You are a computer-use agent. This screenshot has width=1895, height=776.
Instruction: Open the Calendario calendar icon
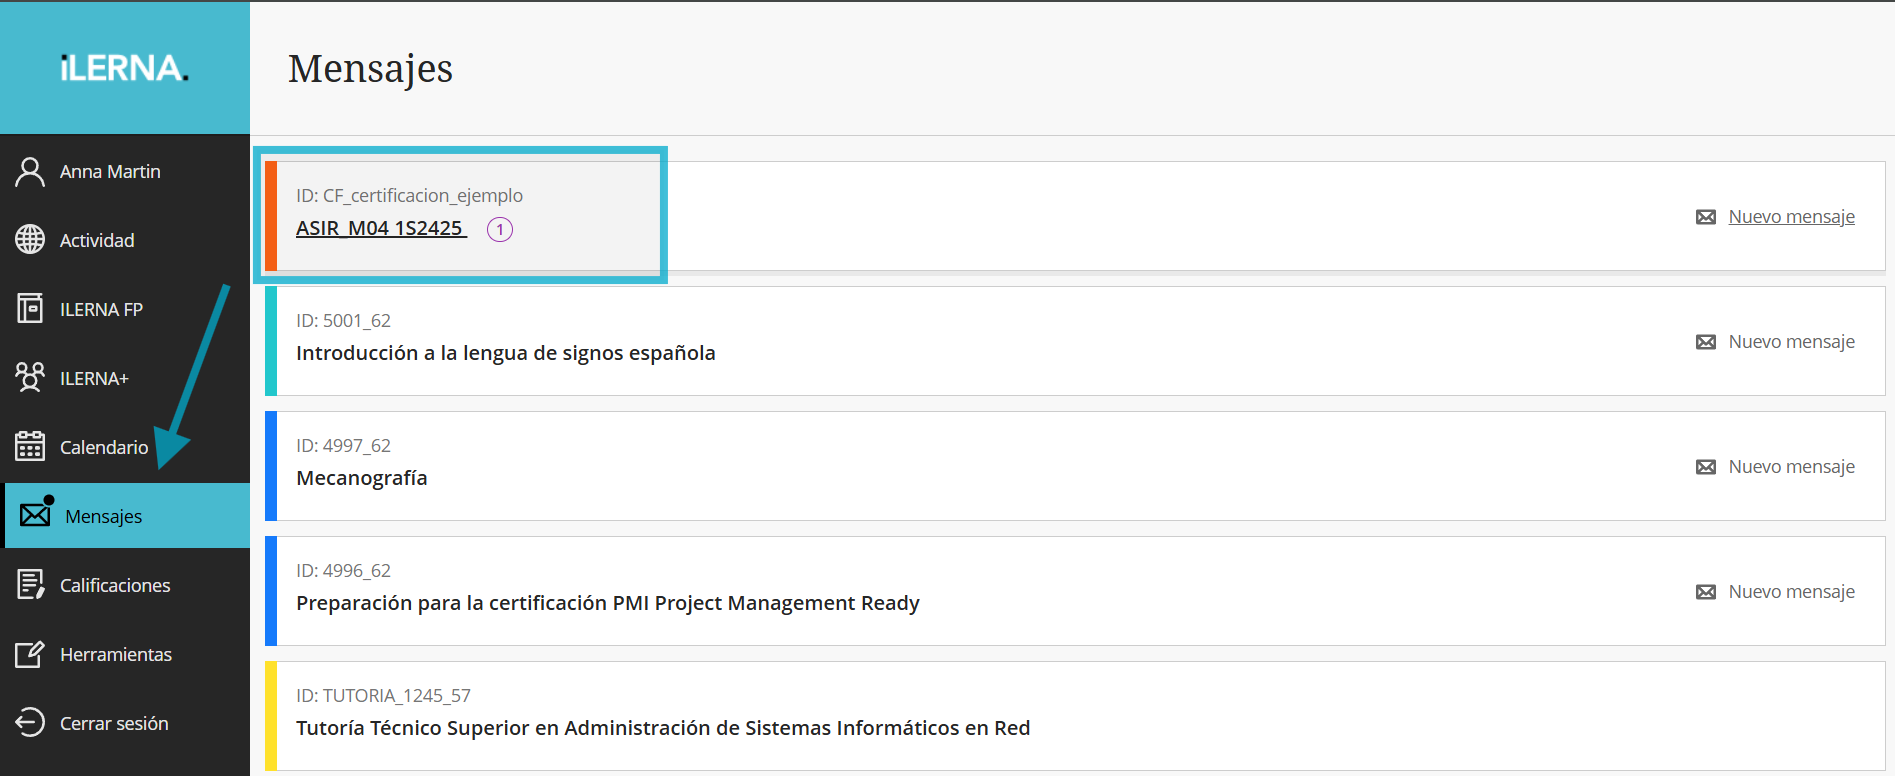pyautogui.click(x=30, y=447)
